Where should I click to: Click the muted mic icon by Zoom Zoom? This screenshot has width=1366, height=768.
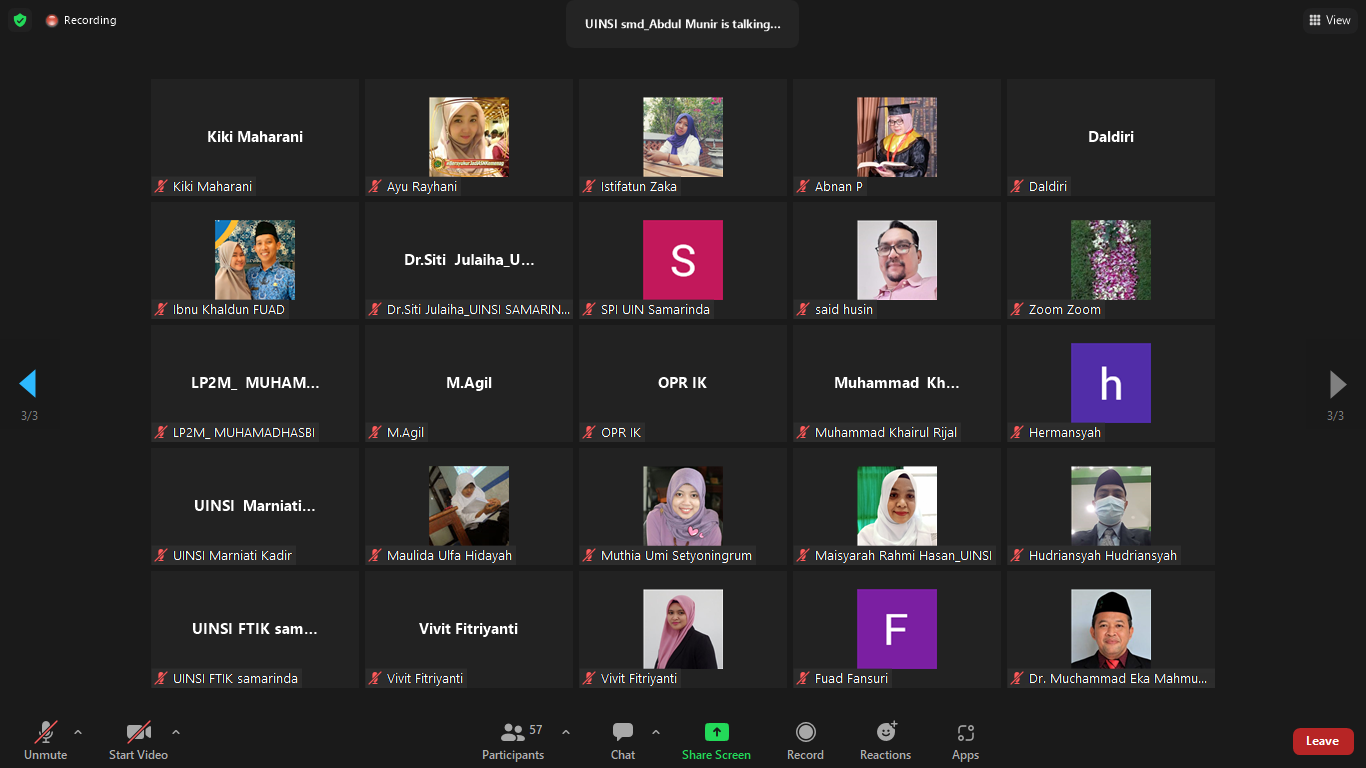click(x=1017, y=309)
